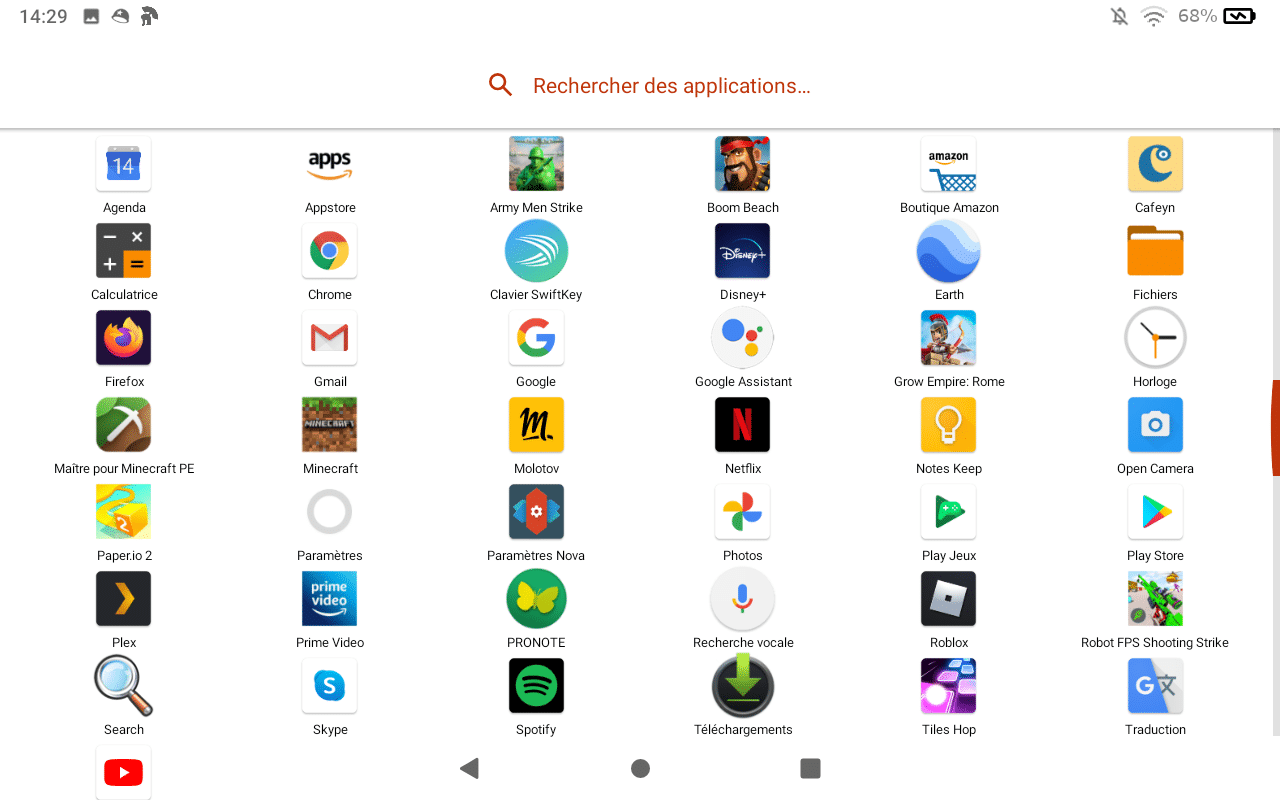This screenshot has height=800, width=1280.
Task: Click the orange scrollbar handle on right edge
Action: click(x=1275, y=428)
